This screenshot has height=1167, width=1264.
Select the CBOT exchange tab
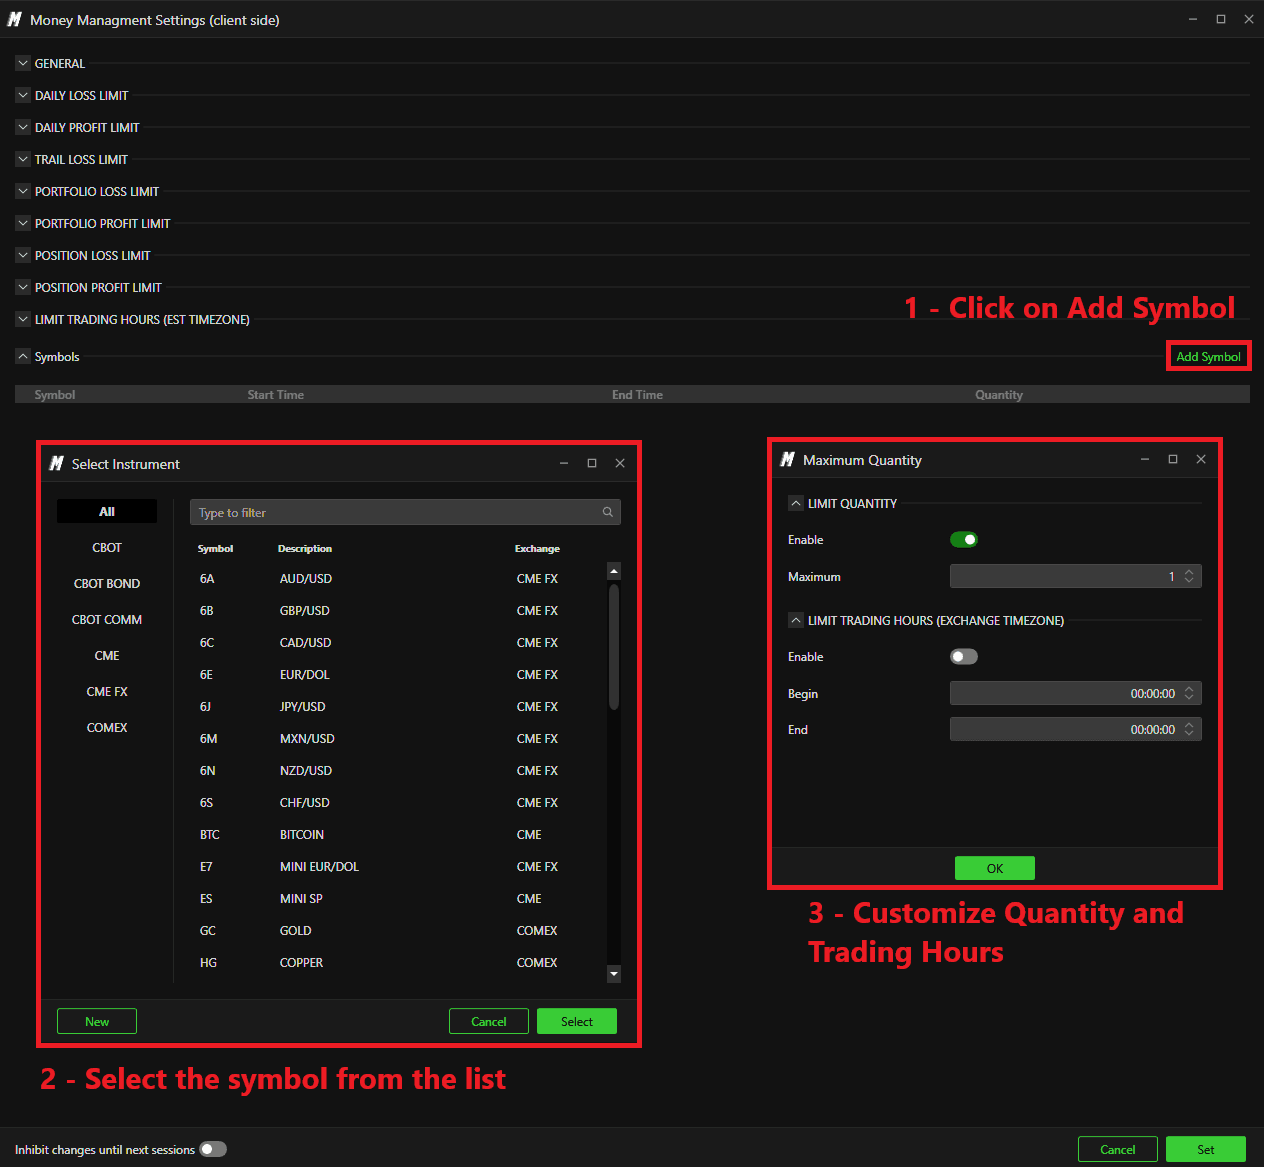[x=107, y=547]
